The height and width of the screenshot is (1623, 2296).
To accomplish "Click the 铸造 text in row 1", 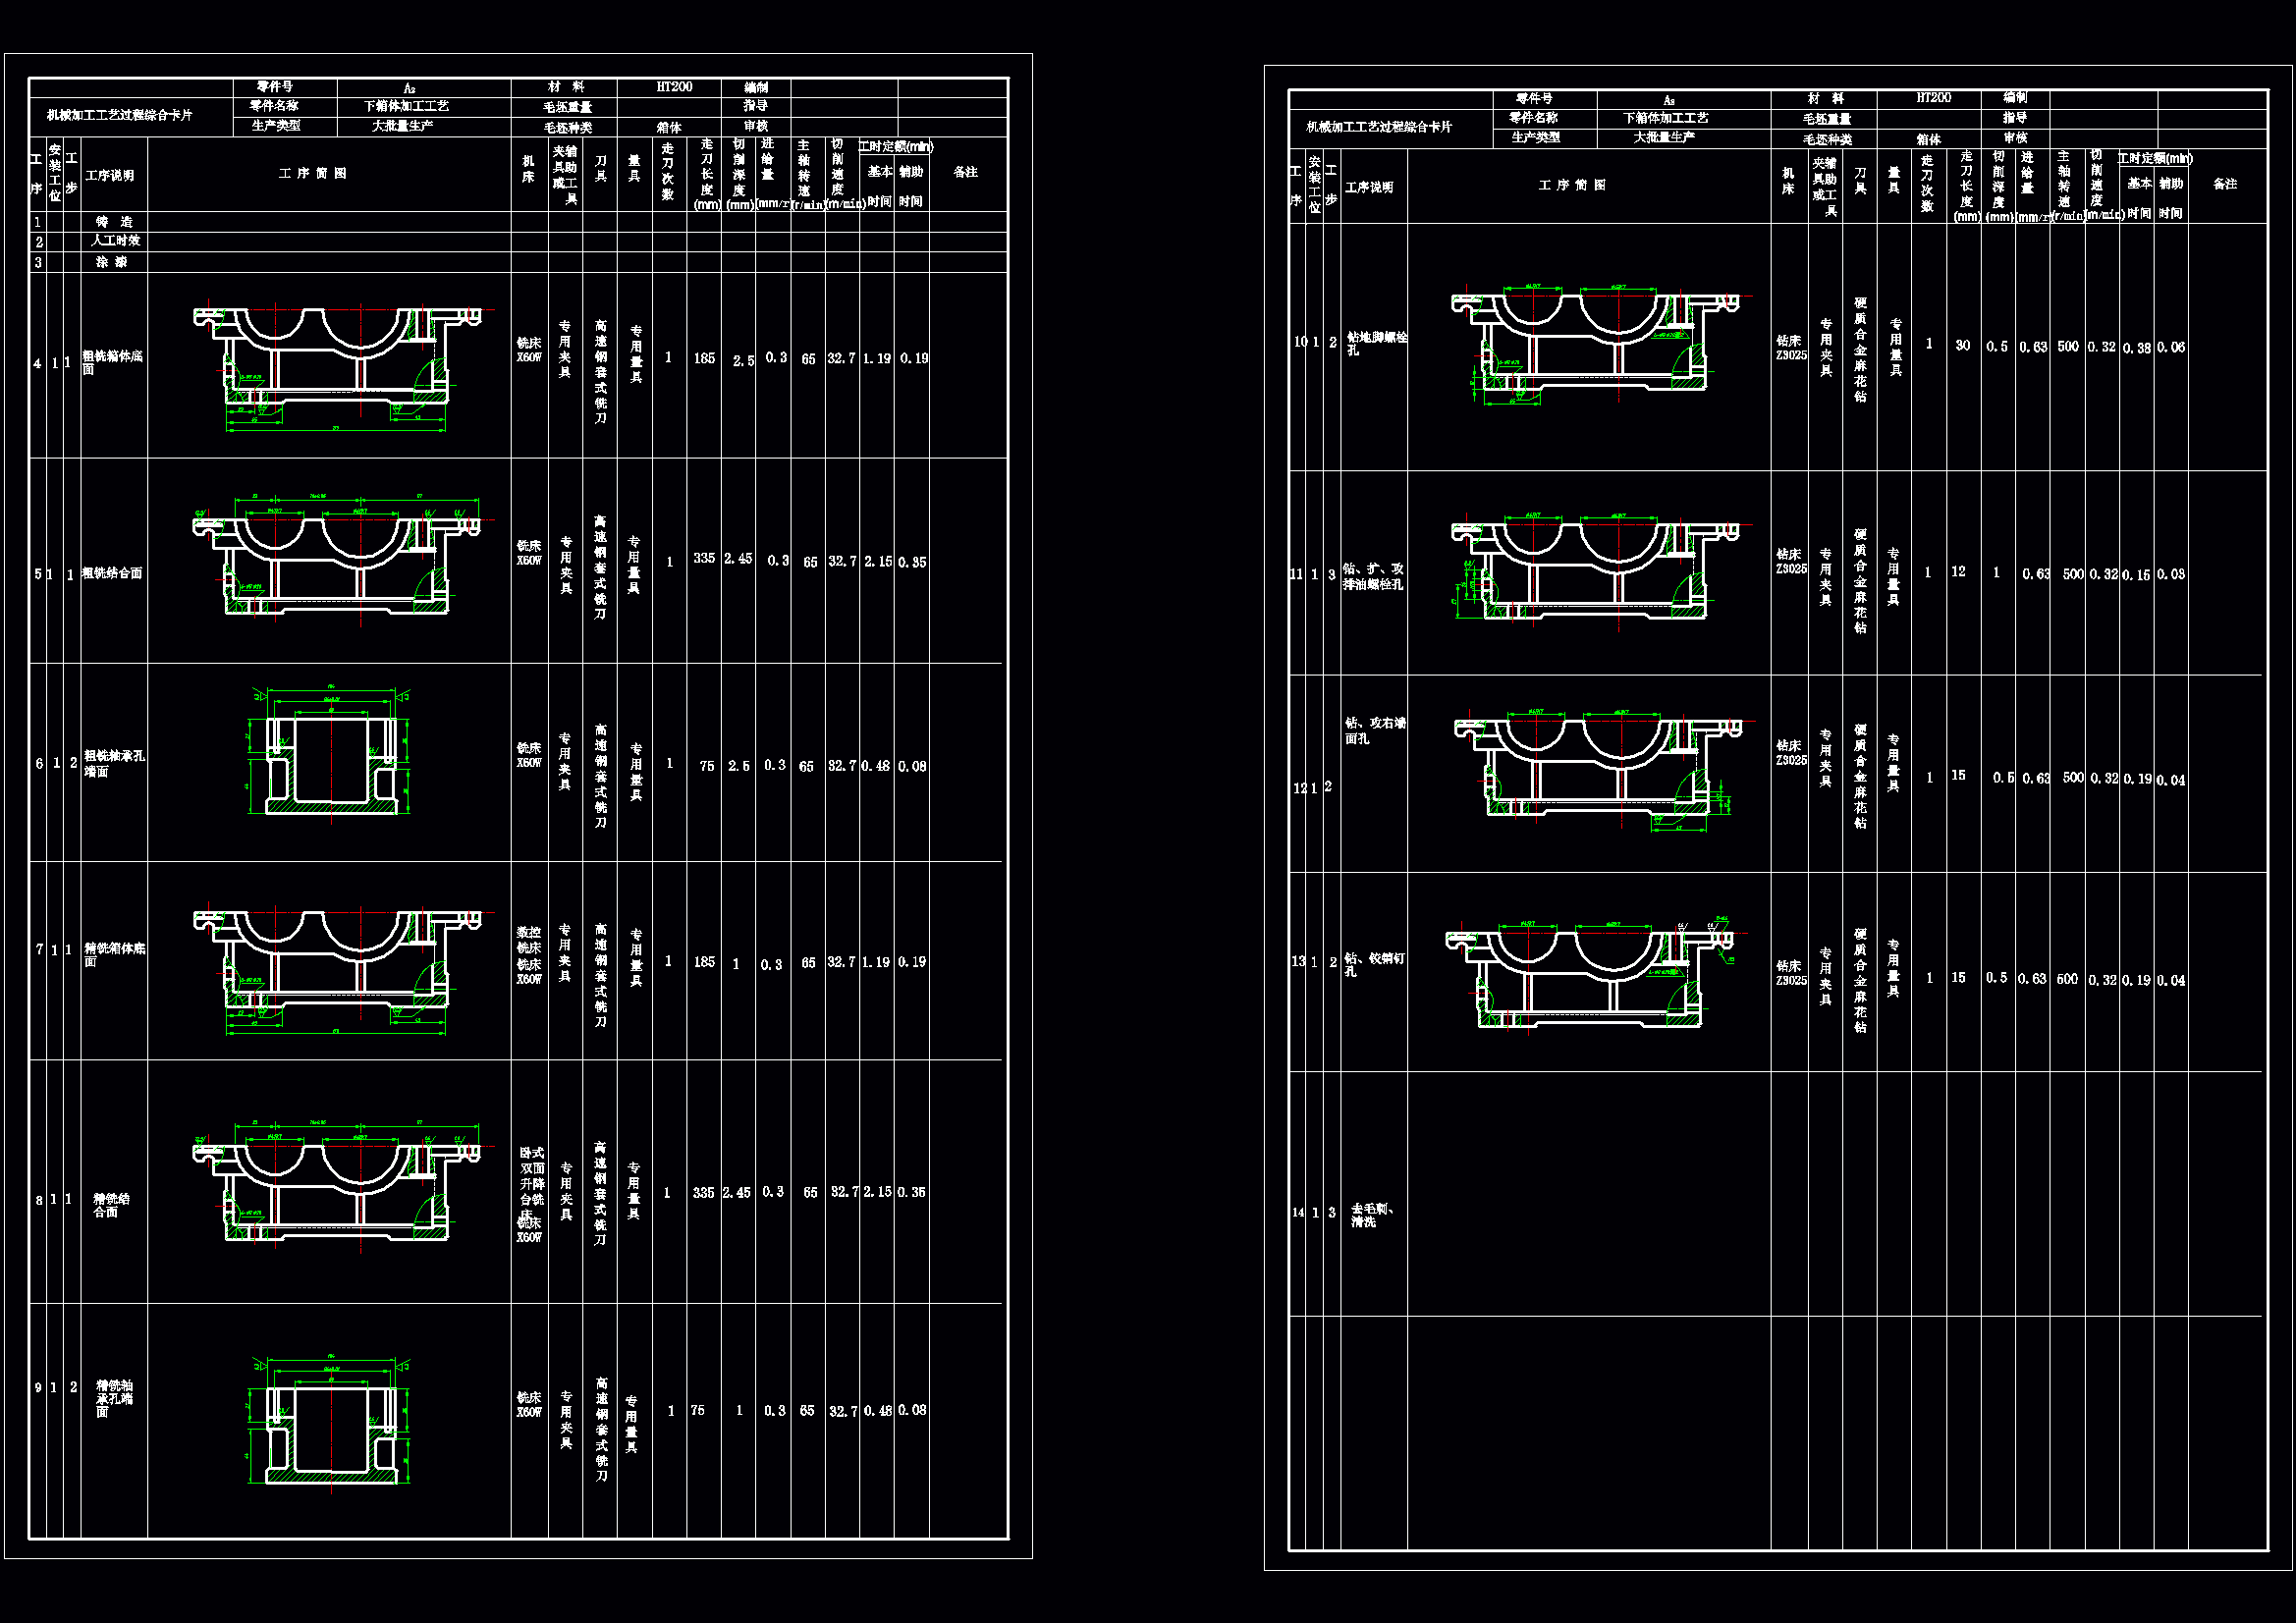I will tap(114, 222).
